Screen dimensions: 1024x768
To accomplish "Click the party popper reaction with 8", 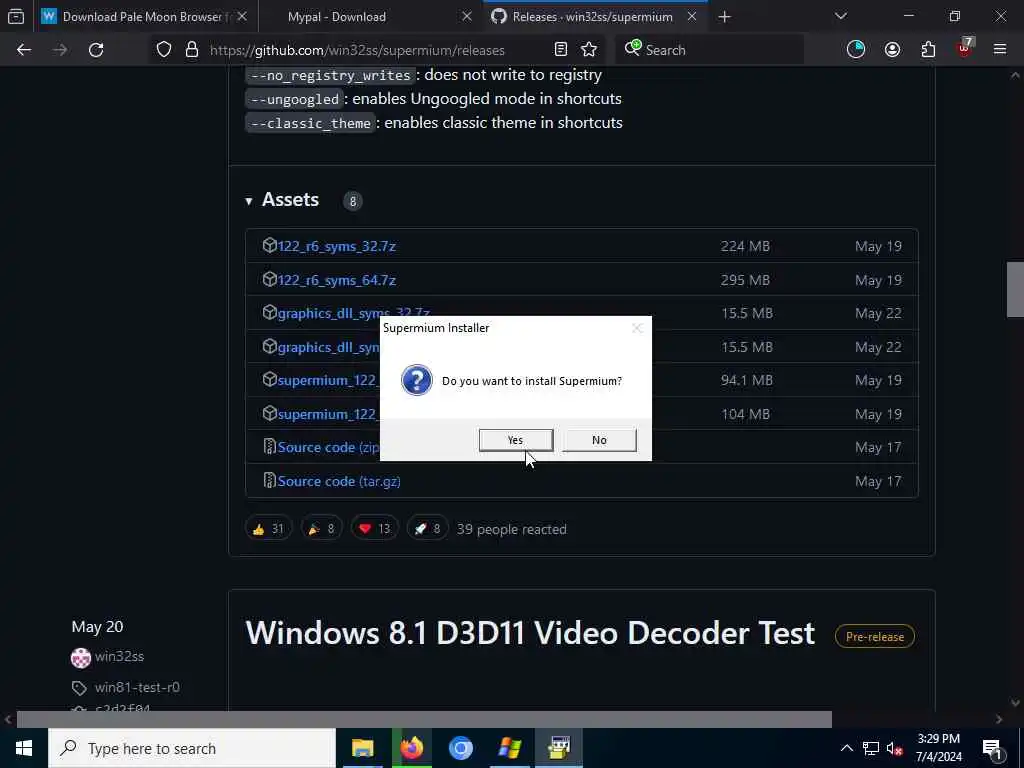I will click(321, 529).
